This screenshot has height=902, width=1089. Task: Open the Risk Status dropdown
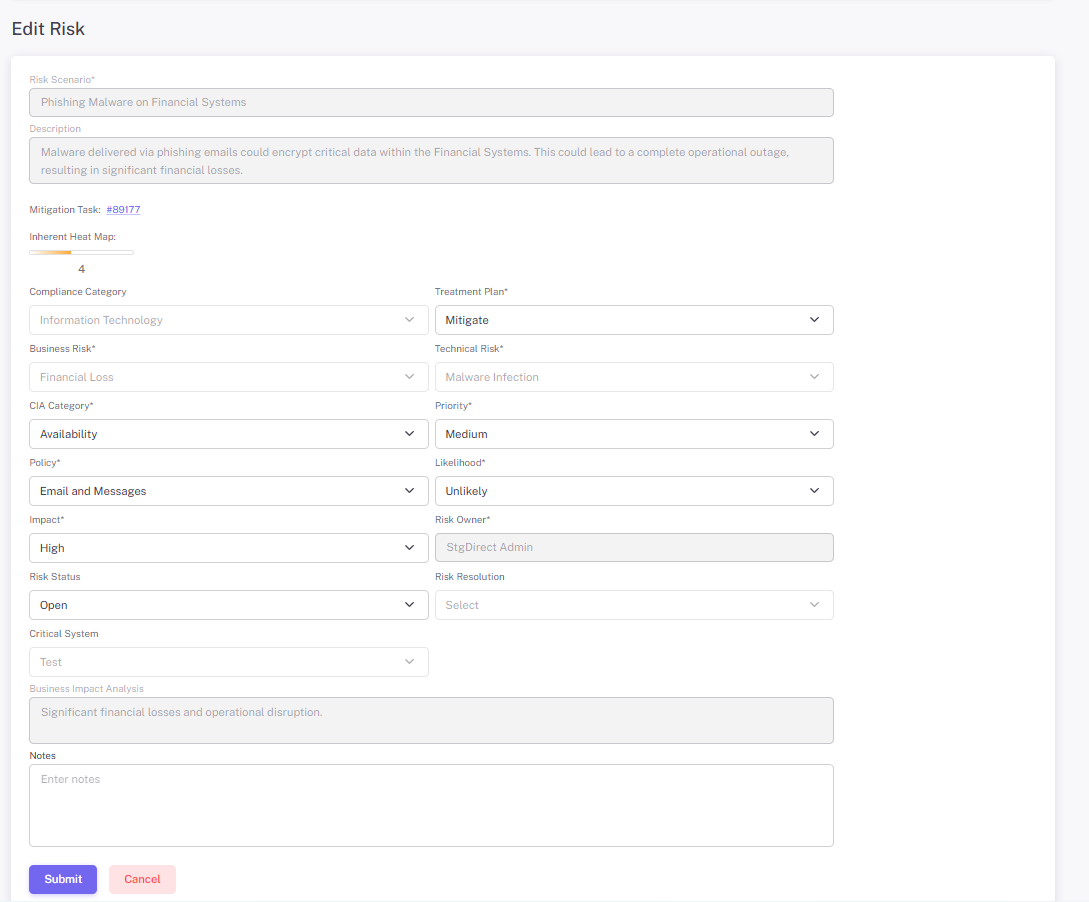[x=228, y=605]
